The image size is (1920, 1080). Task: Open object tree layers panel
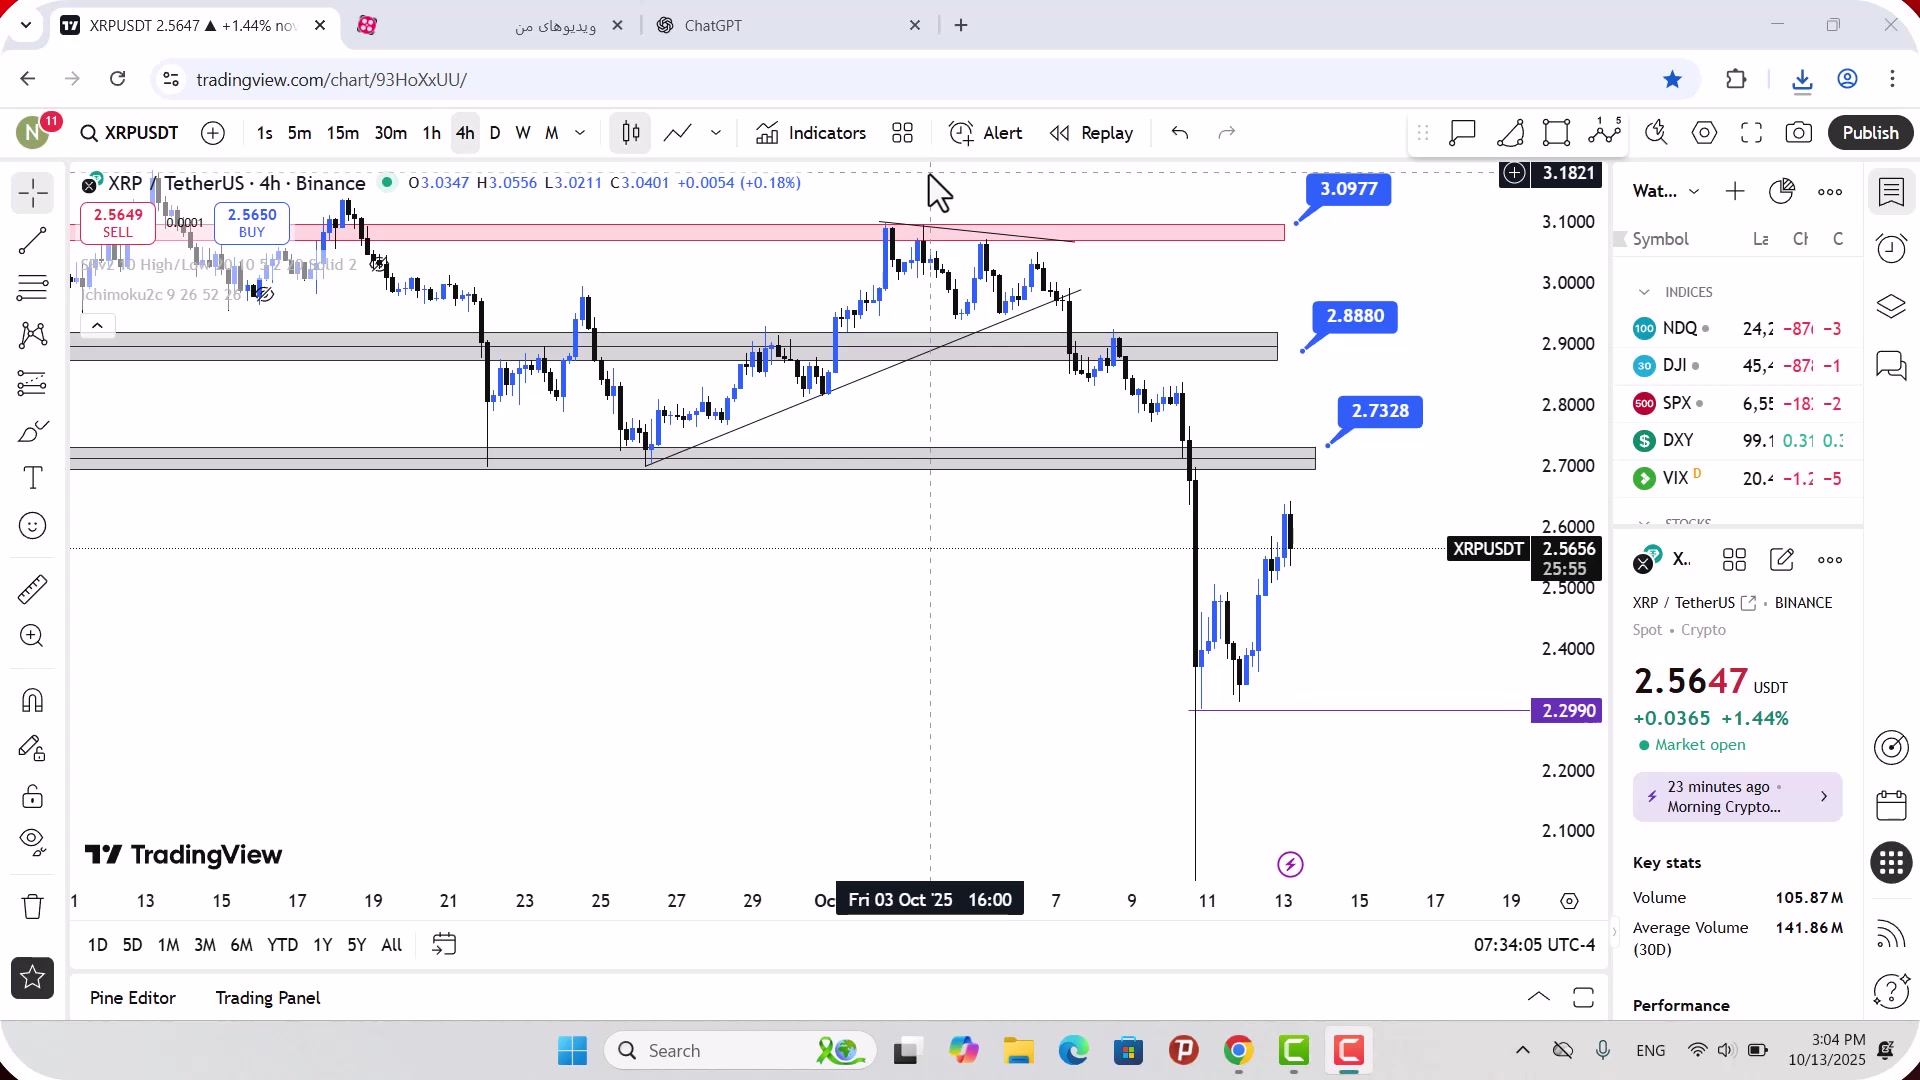pos(1891,306)
